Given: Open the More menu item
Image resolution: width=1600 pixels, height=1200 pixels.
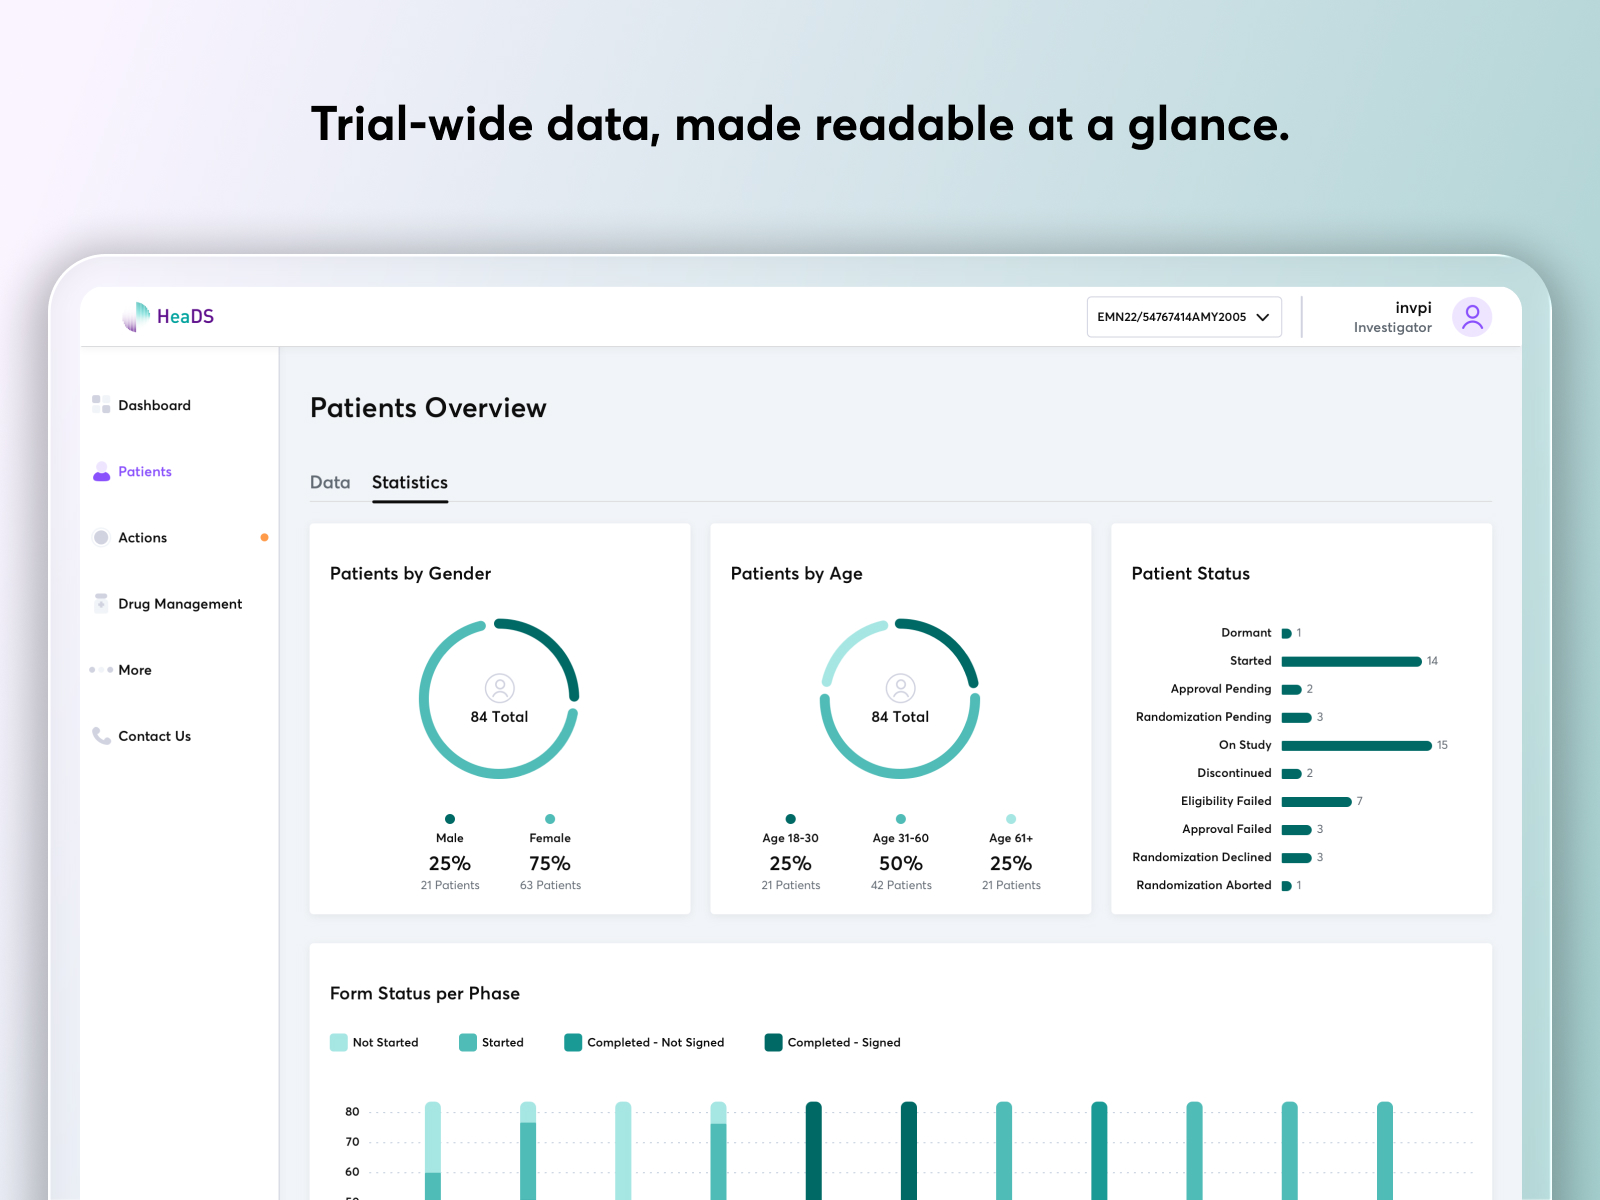Looking at the screenshot, I should [x=135, y=670].
